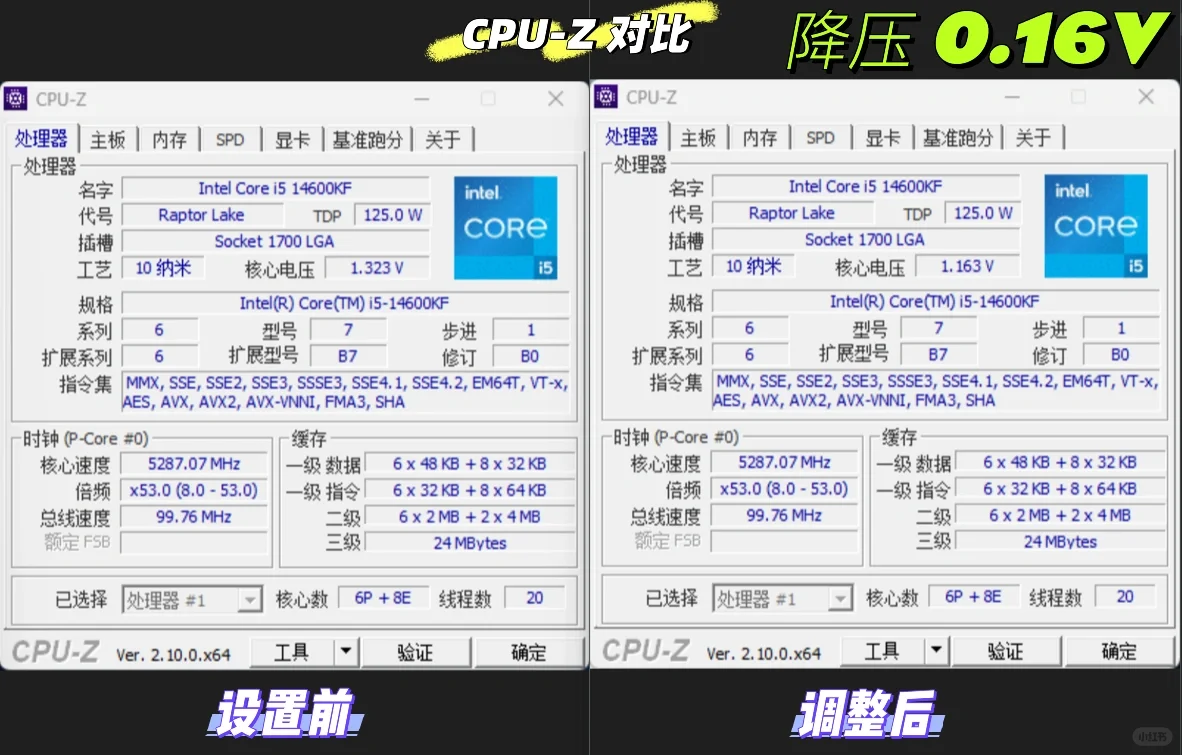1182x755 pixels.
Task: Click 125.0 W TDP value in left window
Action: click(x=392, y=215)
